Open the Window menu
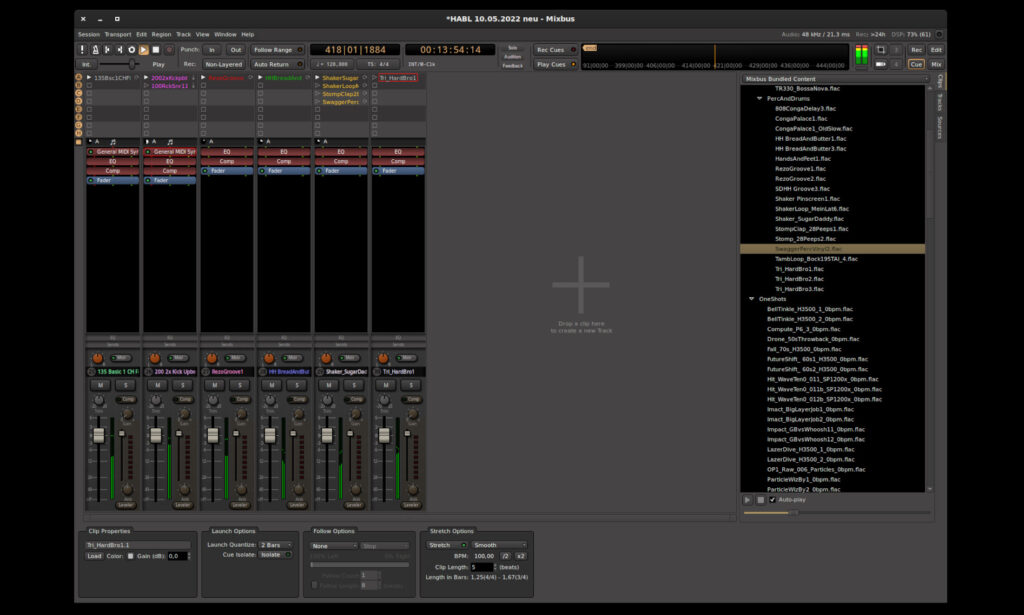This screenshot has height=615, width=1024. pyautogui.click(x=225, y=35)
